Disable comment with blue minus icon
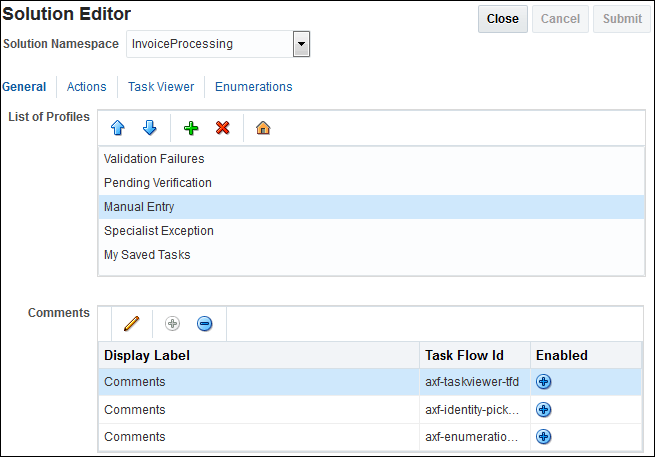This screenshot has width=655, height=457. (x=205, y=324)
